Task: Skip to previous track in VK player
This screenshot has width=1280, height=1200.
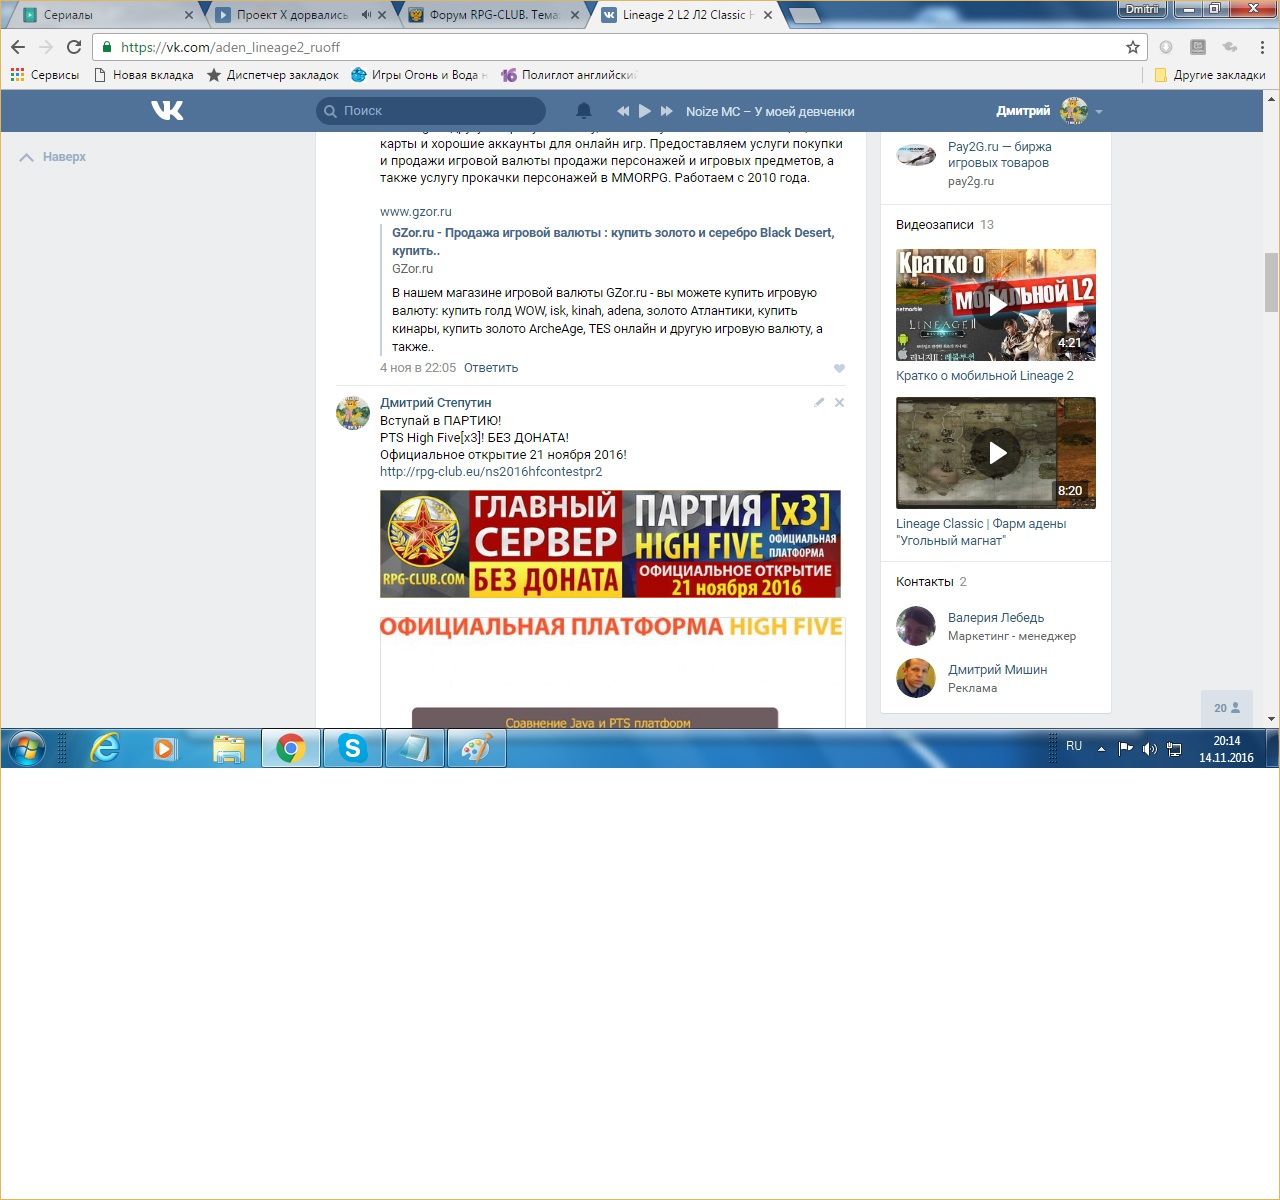Action: pos(623,111)
